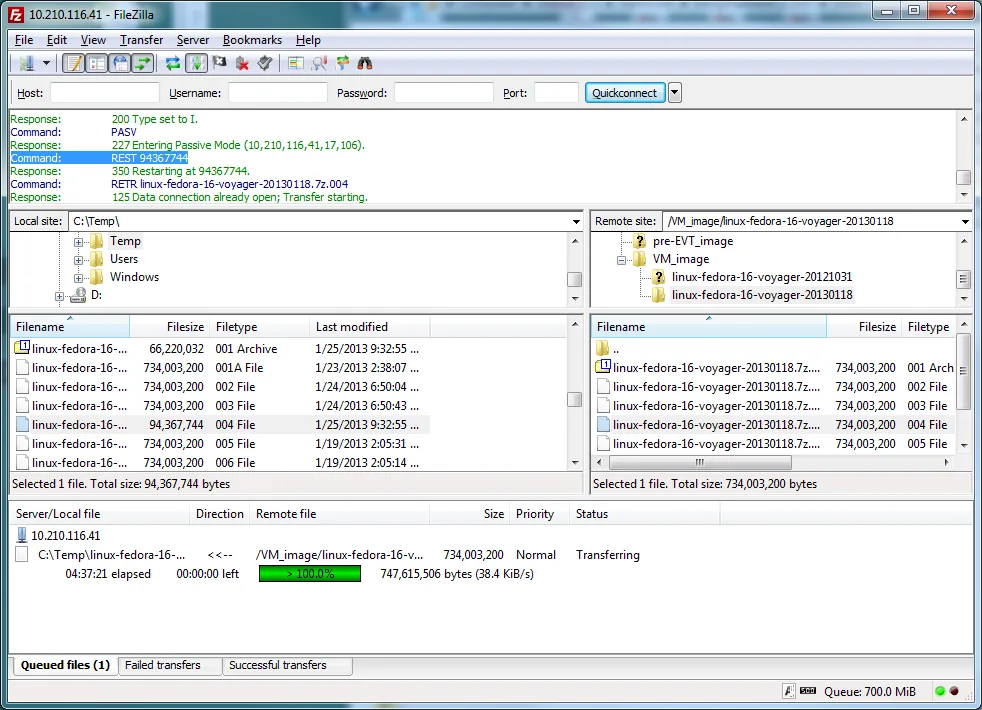Select pre-EVT_image folder icon in remote tree
The height and width of the screenshot is (710, 982).
(x=639, y=241)
